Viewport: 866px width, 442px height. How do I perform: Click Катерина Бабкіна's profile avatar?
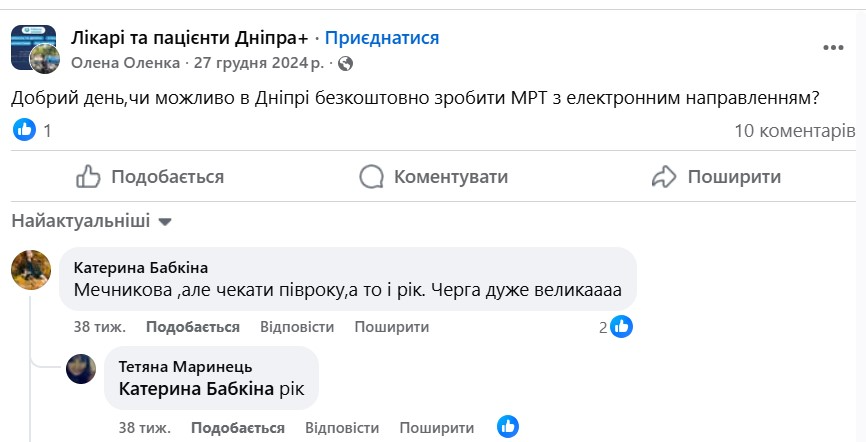[31, 269]
